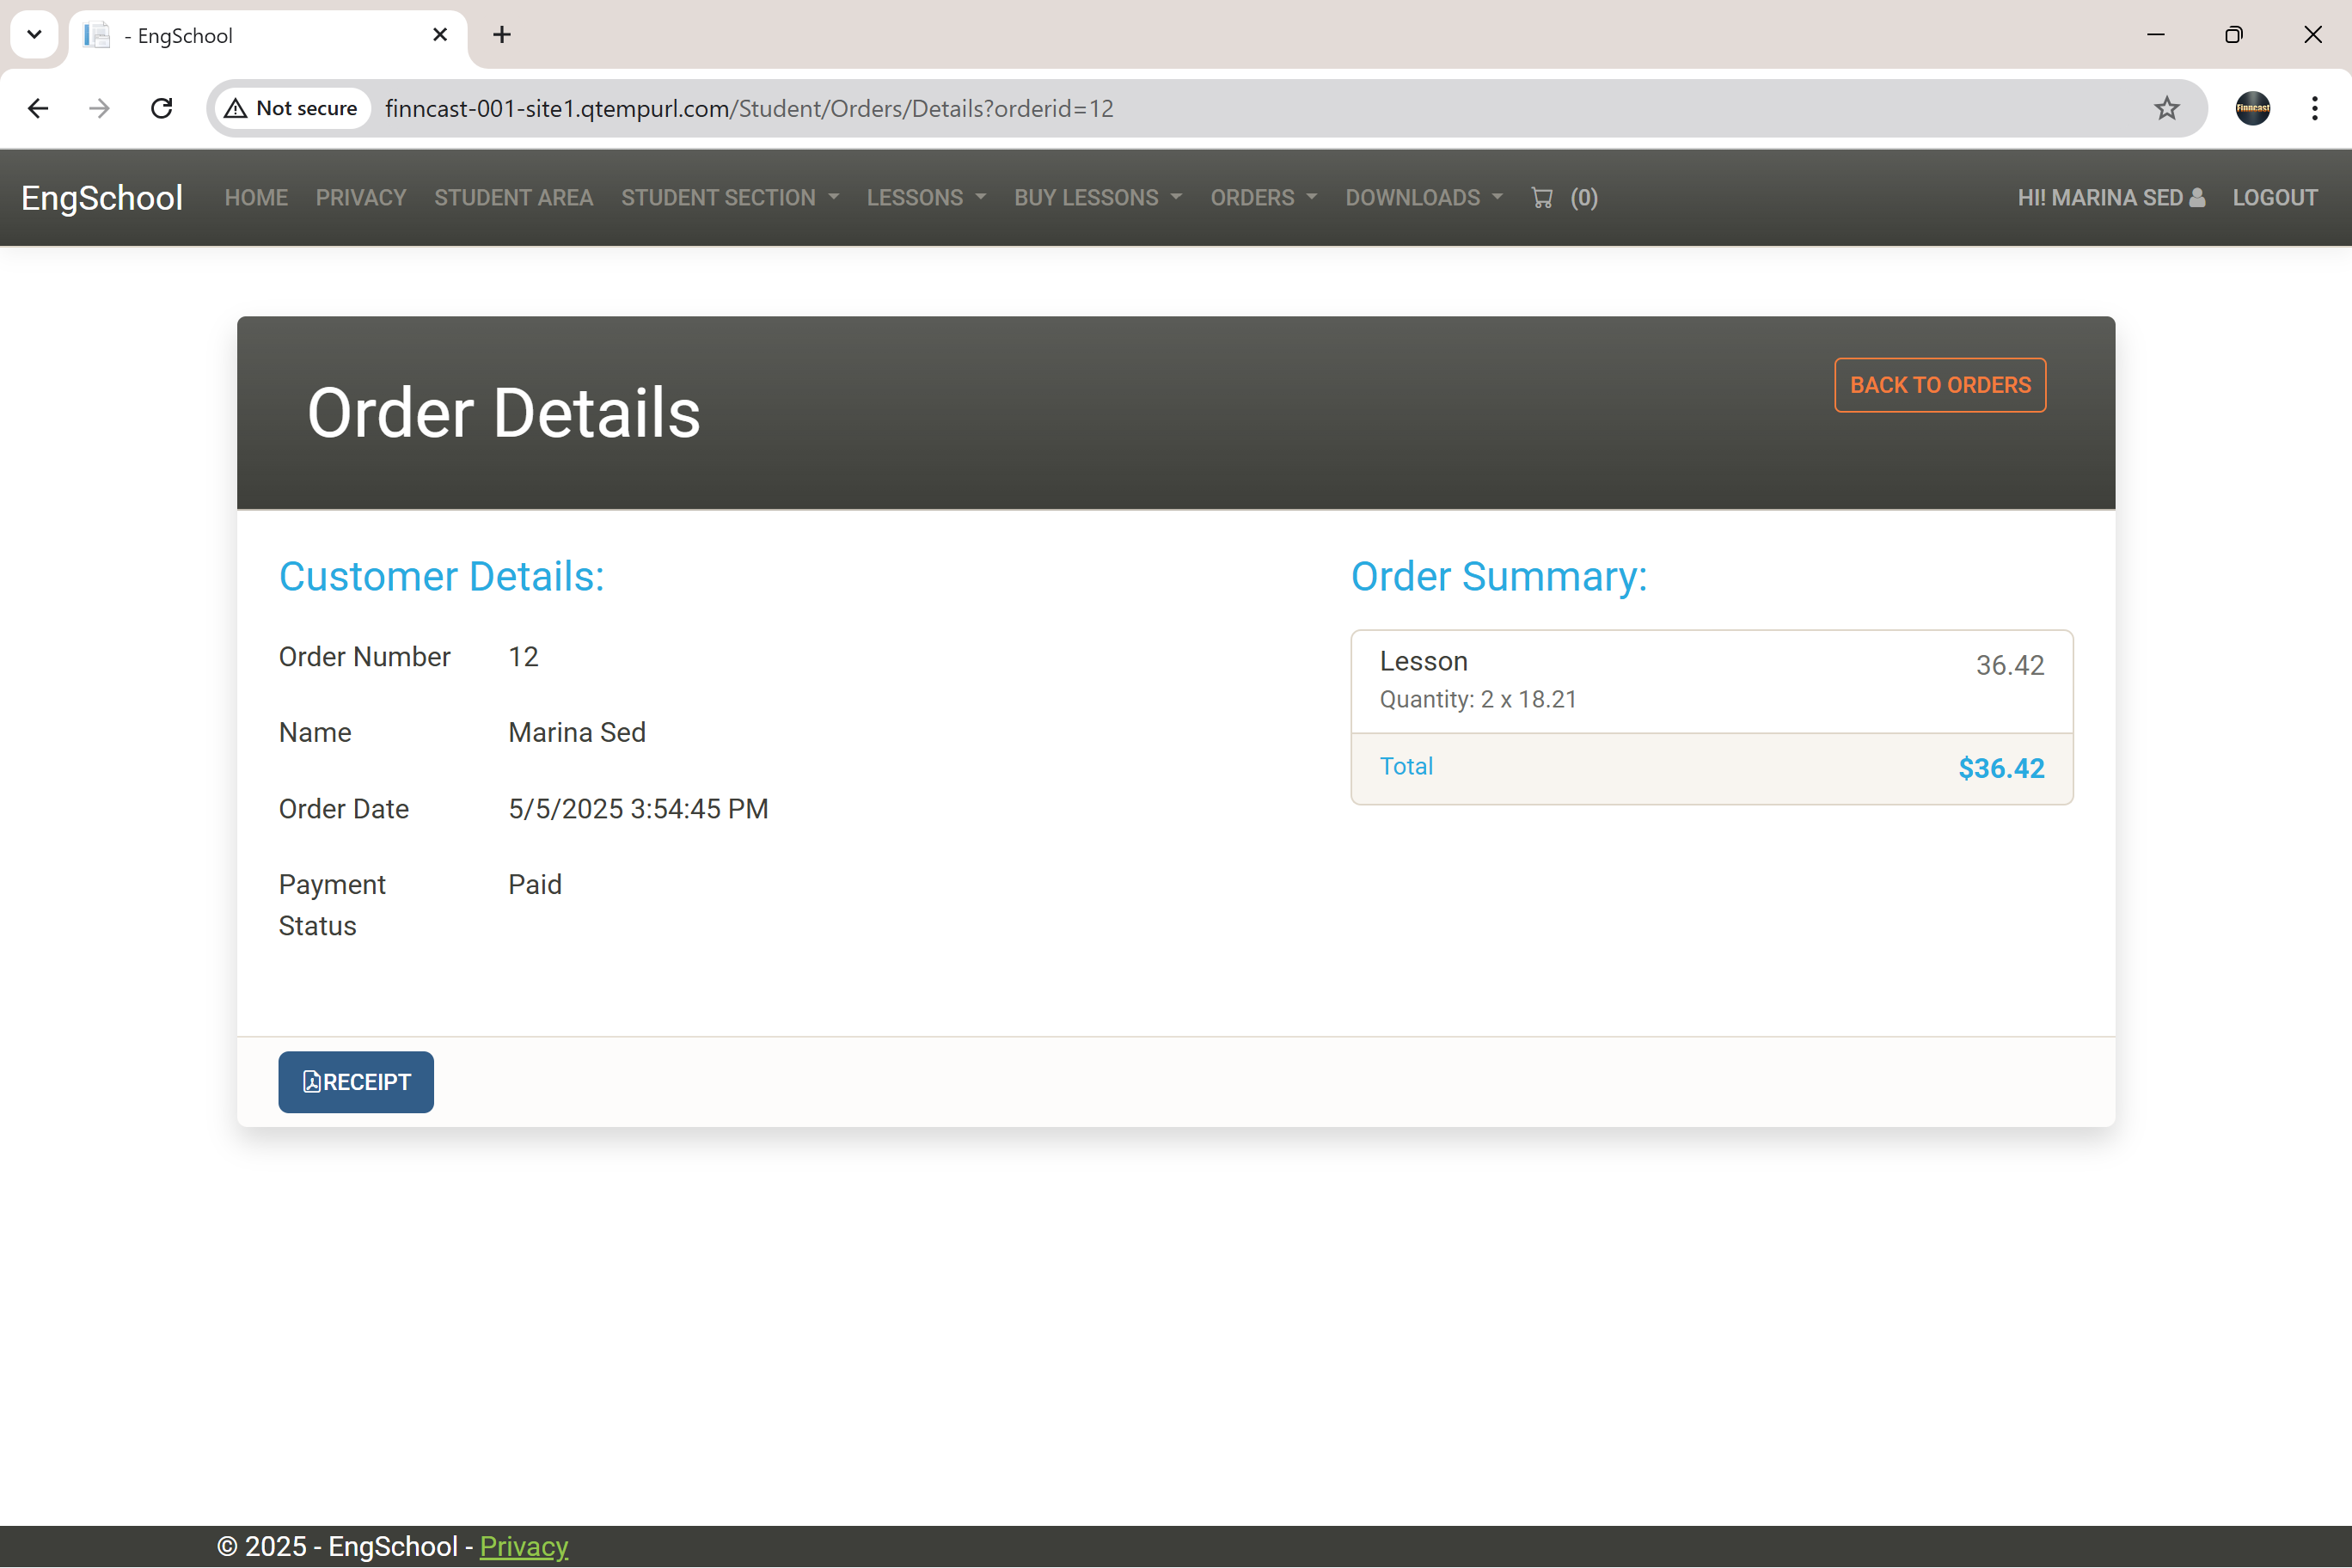
Task: Reload the page with the refresh icon
Action: [x=161, y=108]
